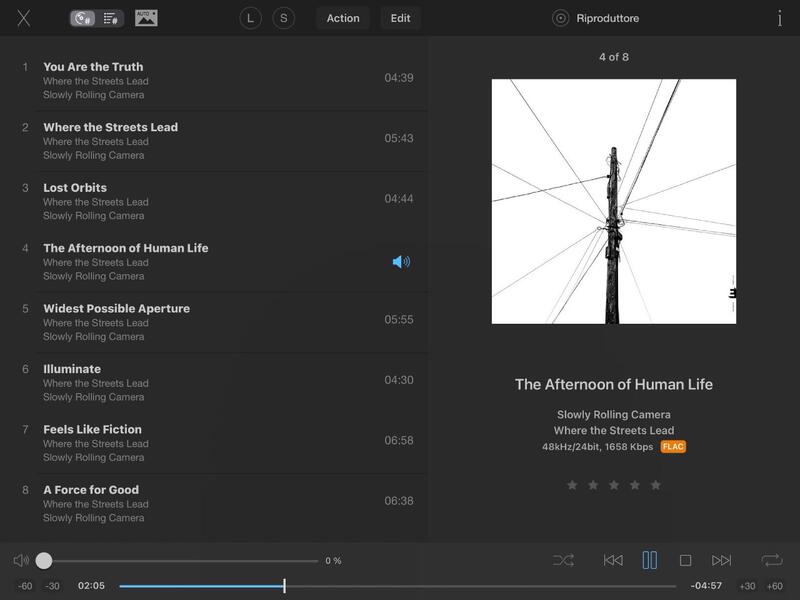This screenshot has width=800, height=600.
Task: Stop playback using the stop icon
Action: click(x=685, y=560)
